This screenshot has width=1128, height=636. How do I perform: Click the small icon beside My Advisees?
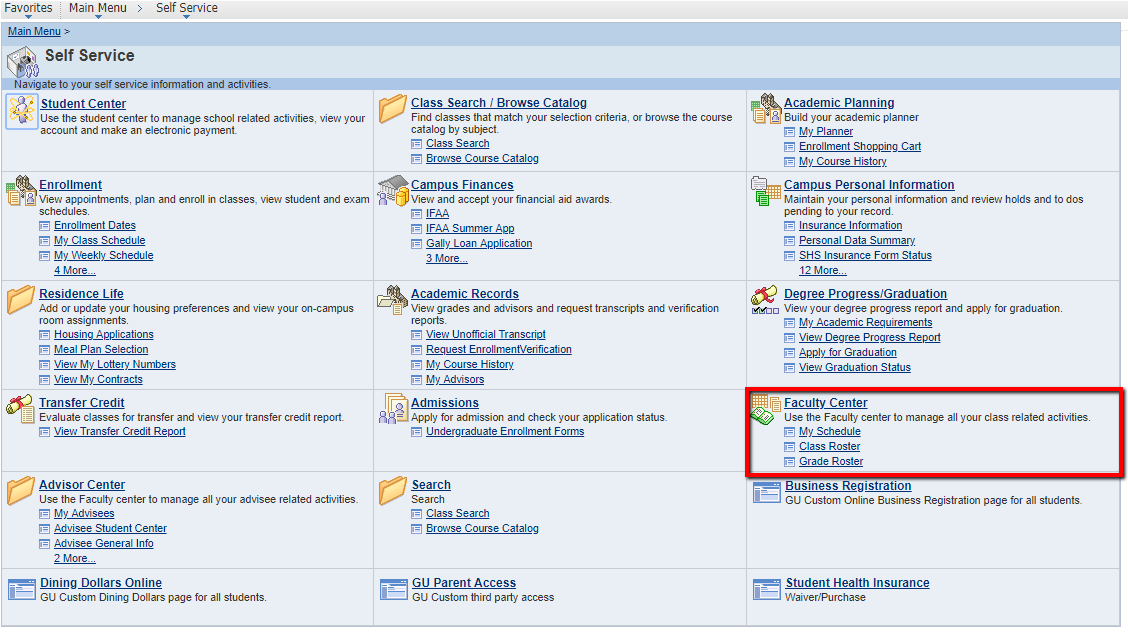45,514
